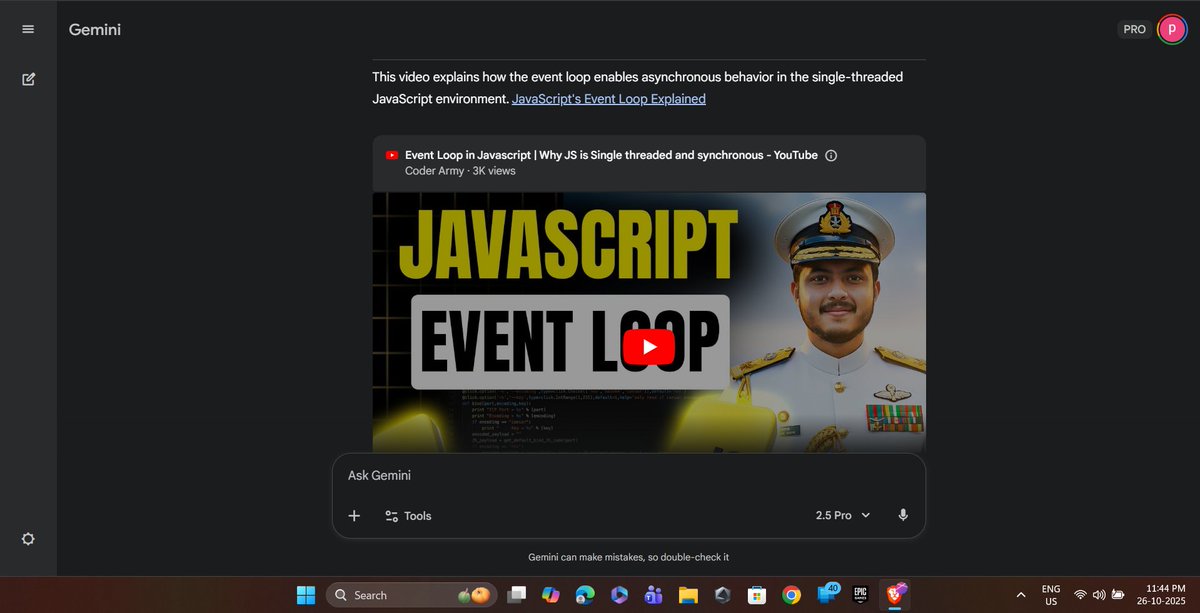
Task: Open the video title 'Event Loop in Javascript' link
Action: coord(611,155)
